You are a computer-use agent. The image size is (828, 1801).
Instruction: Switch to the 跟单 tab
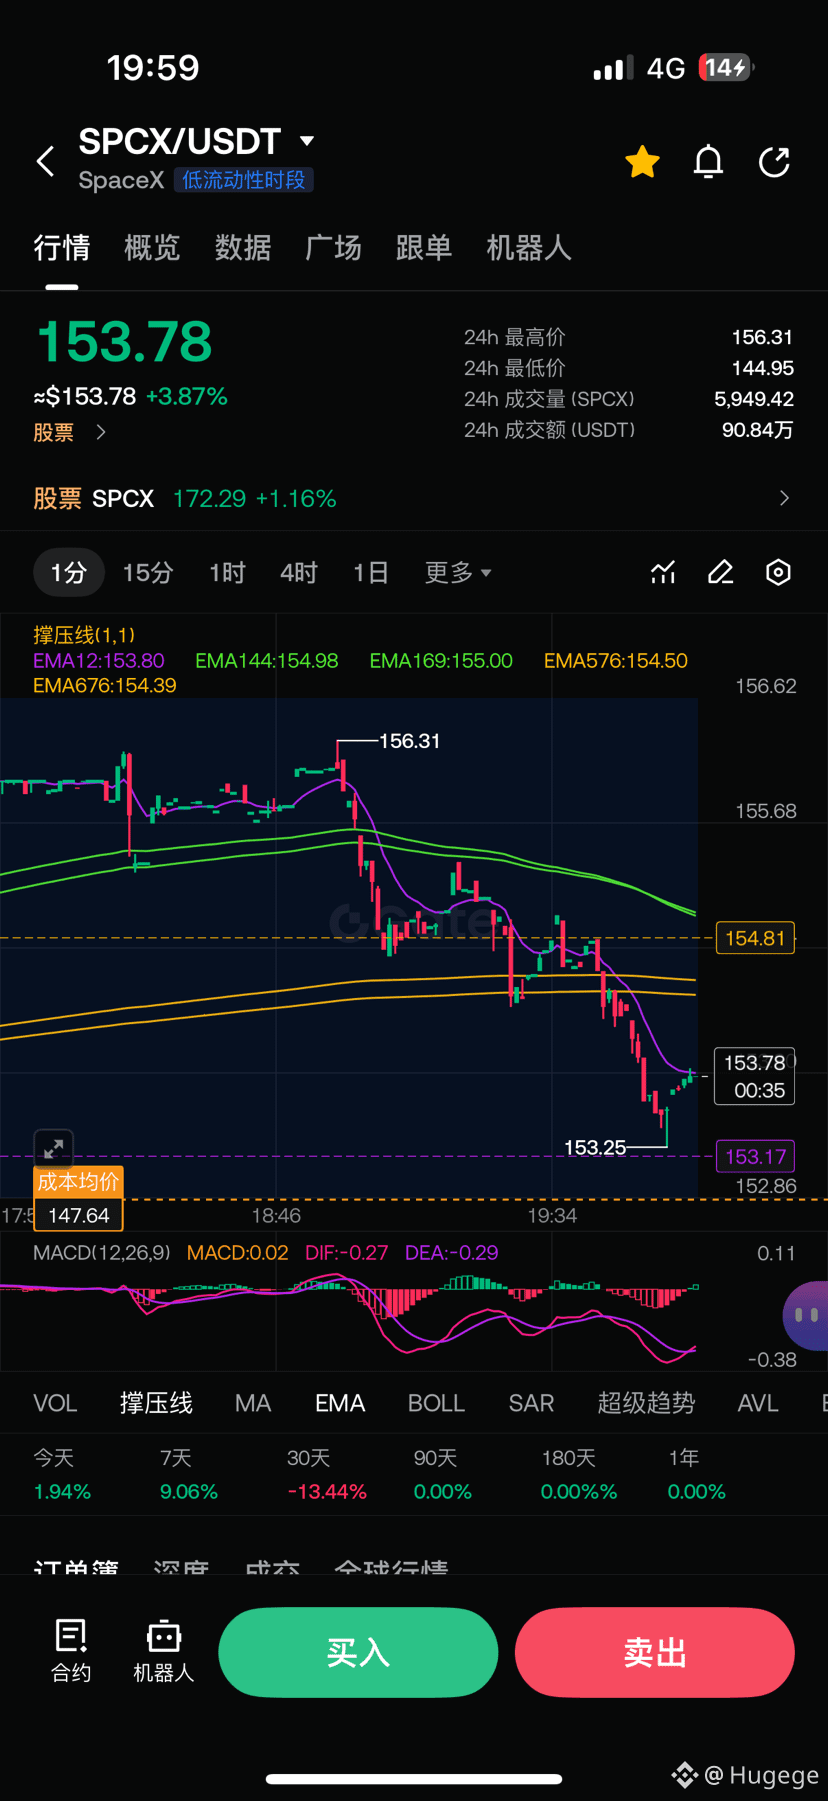pyautogui.click(x=424, y=247)
